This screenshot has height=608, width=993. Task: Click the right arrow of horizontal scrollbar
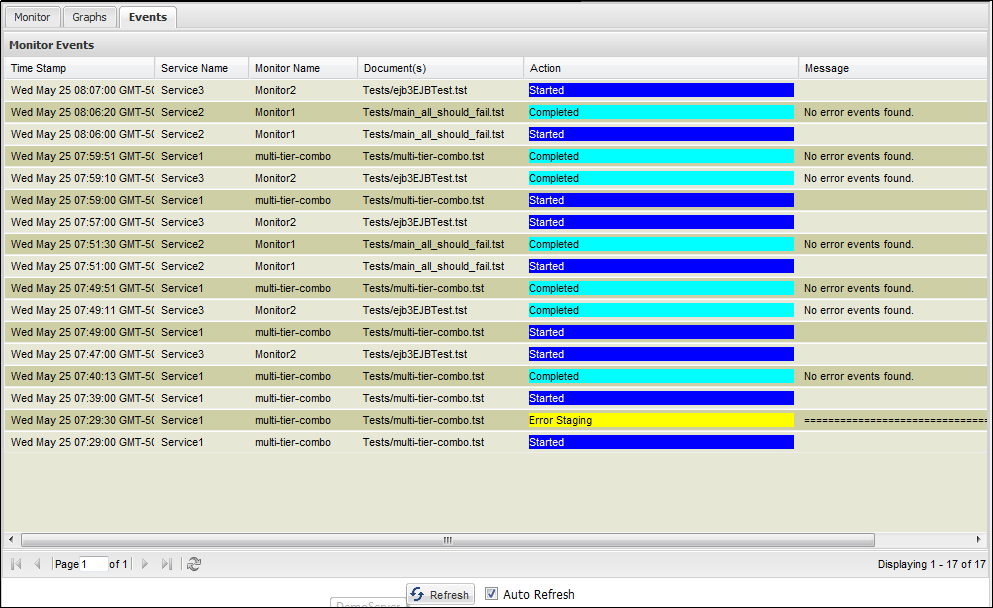(x=978, y=539)
